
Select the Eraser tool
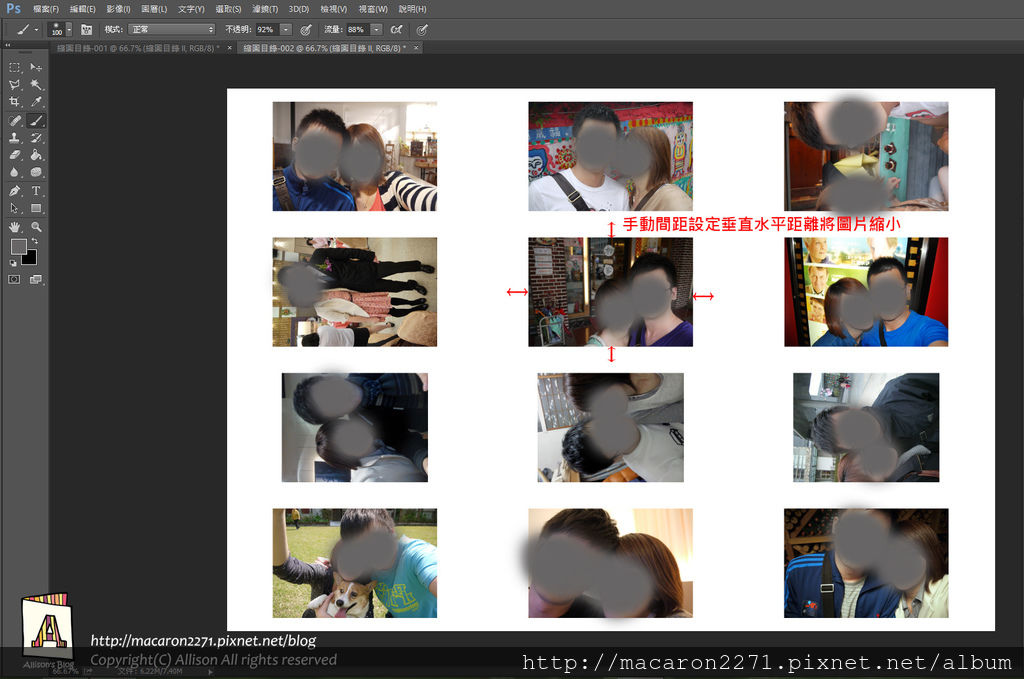pyautogui.click(x=14, y=155)
